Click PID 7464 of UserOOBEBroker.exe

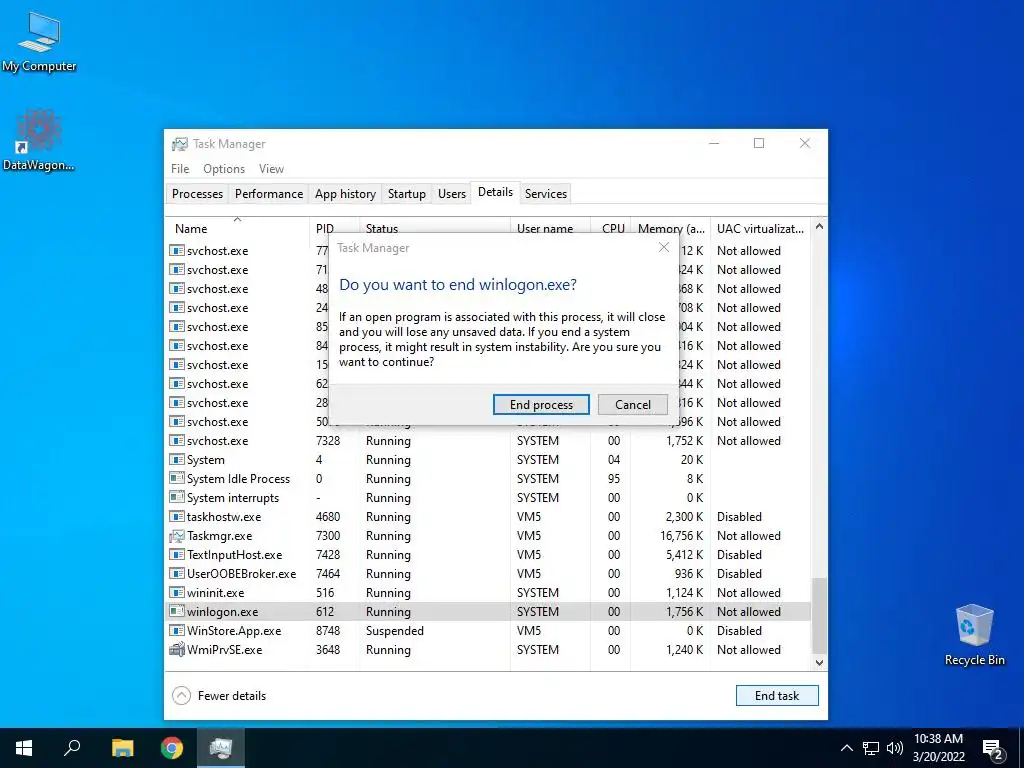328,574
